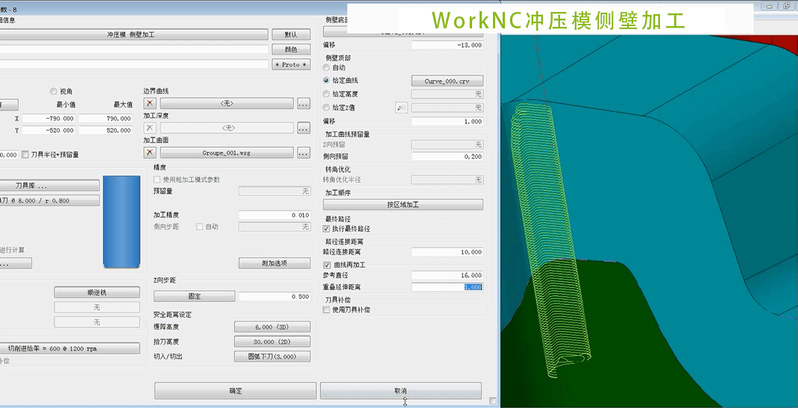Image resolution: width=798 pixels, height=408 pixels.
Task: Click the 路径连接距离 field showing 10.000
Action: tap(447, 252)
